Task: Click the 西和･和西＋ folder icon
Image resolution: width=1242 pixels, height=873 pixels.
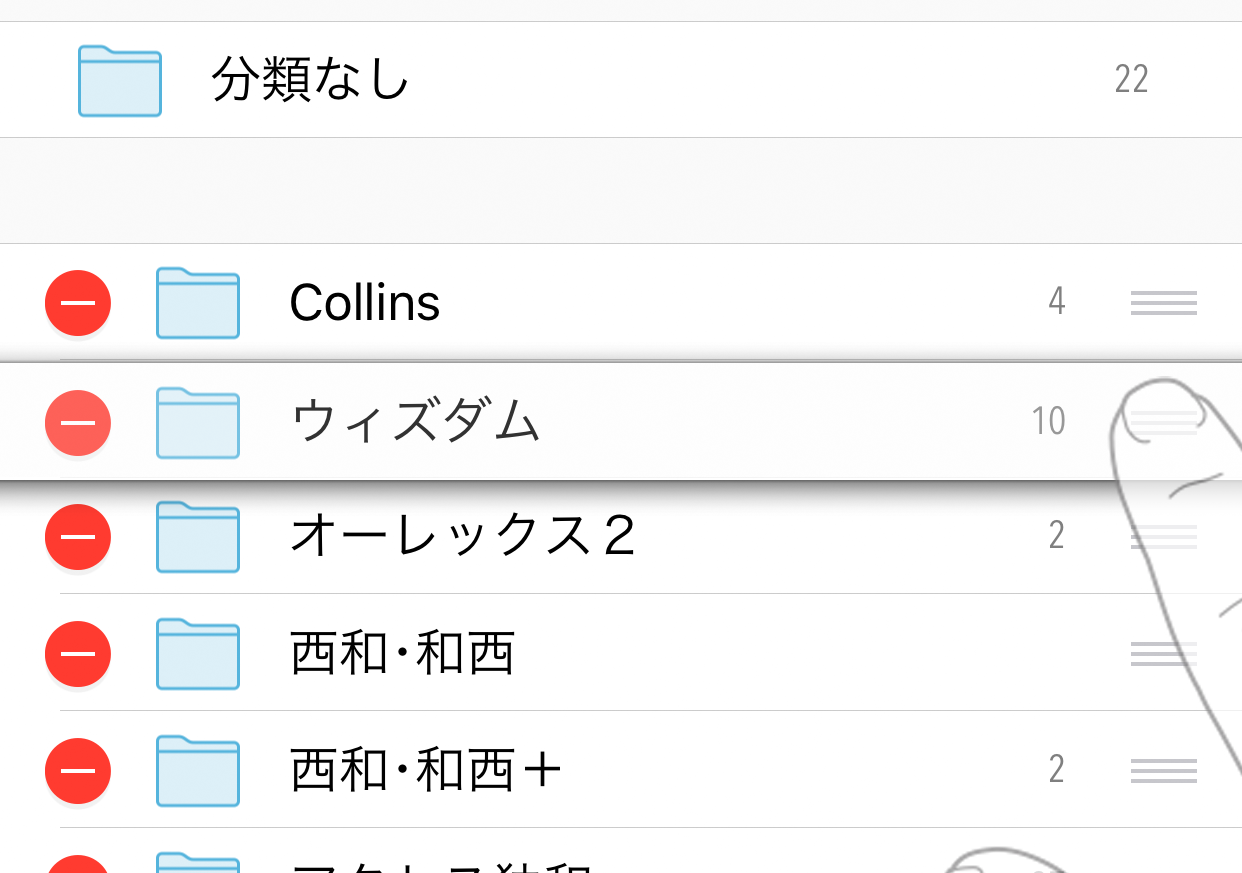Action: coord(198,770)
